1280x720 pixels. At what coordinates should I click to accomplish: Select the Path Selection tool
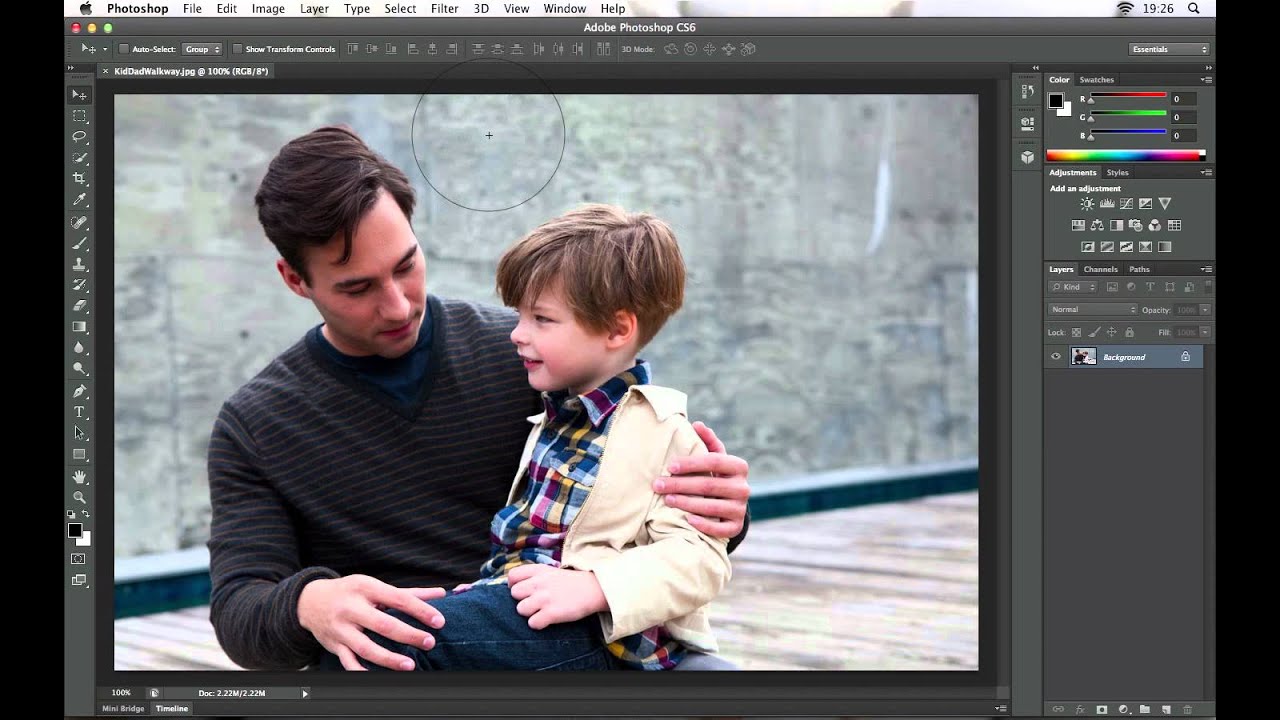[x=79, y=433]
